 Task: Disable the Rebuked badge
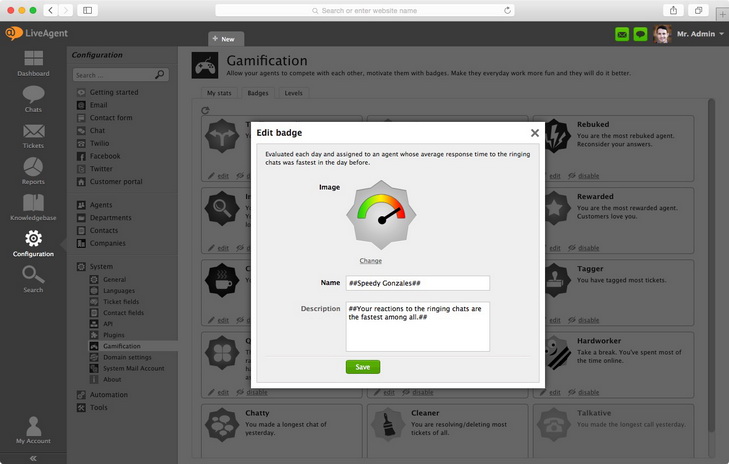pos(588,176)
